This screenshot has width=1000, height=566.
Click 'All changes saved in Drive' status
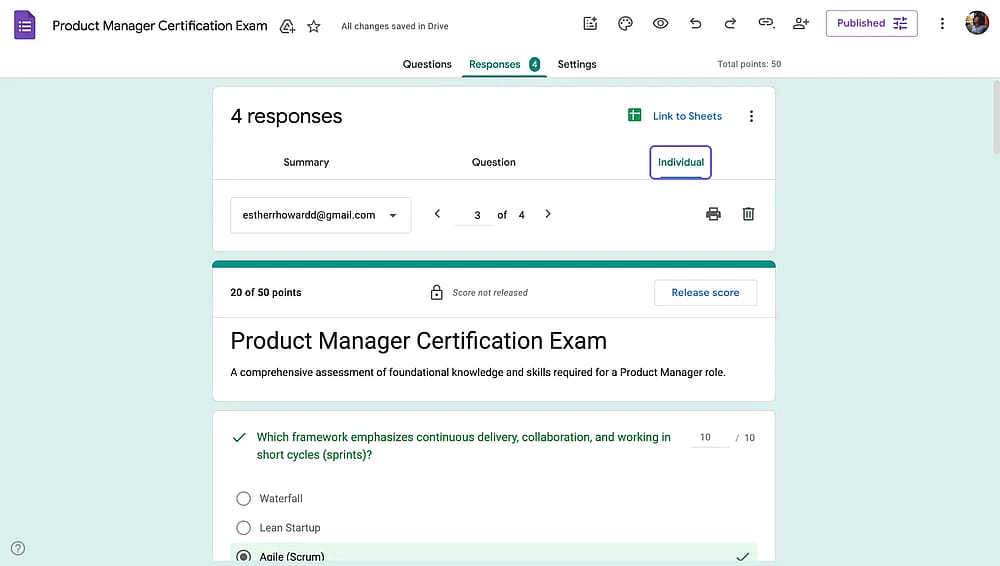394,26
